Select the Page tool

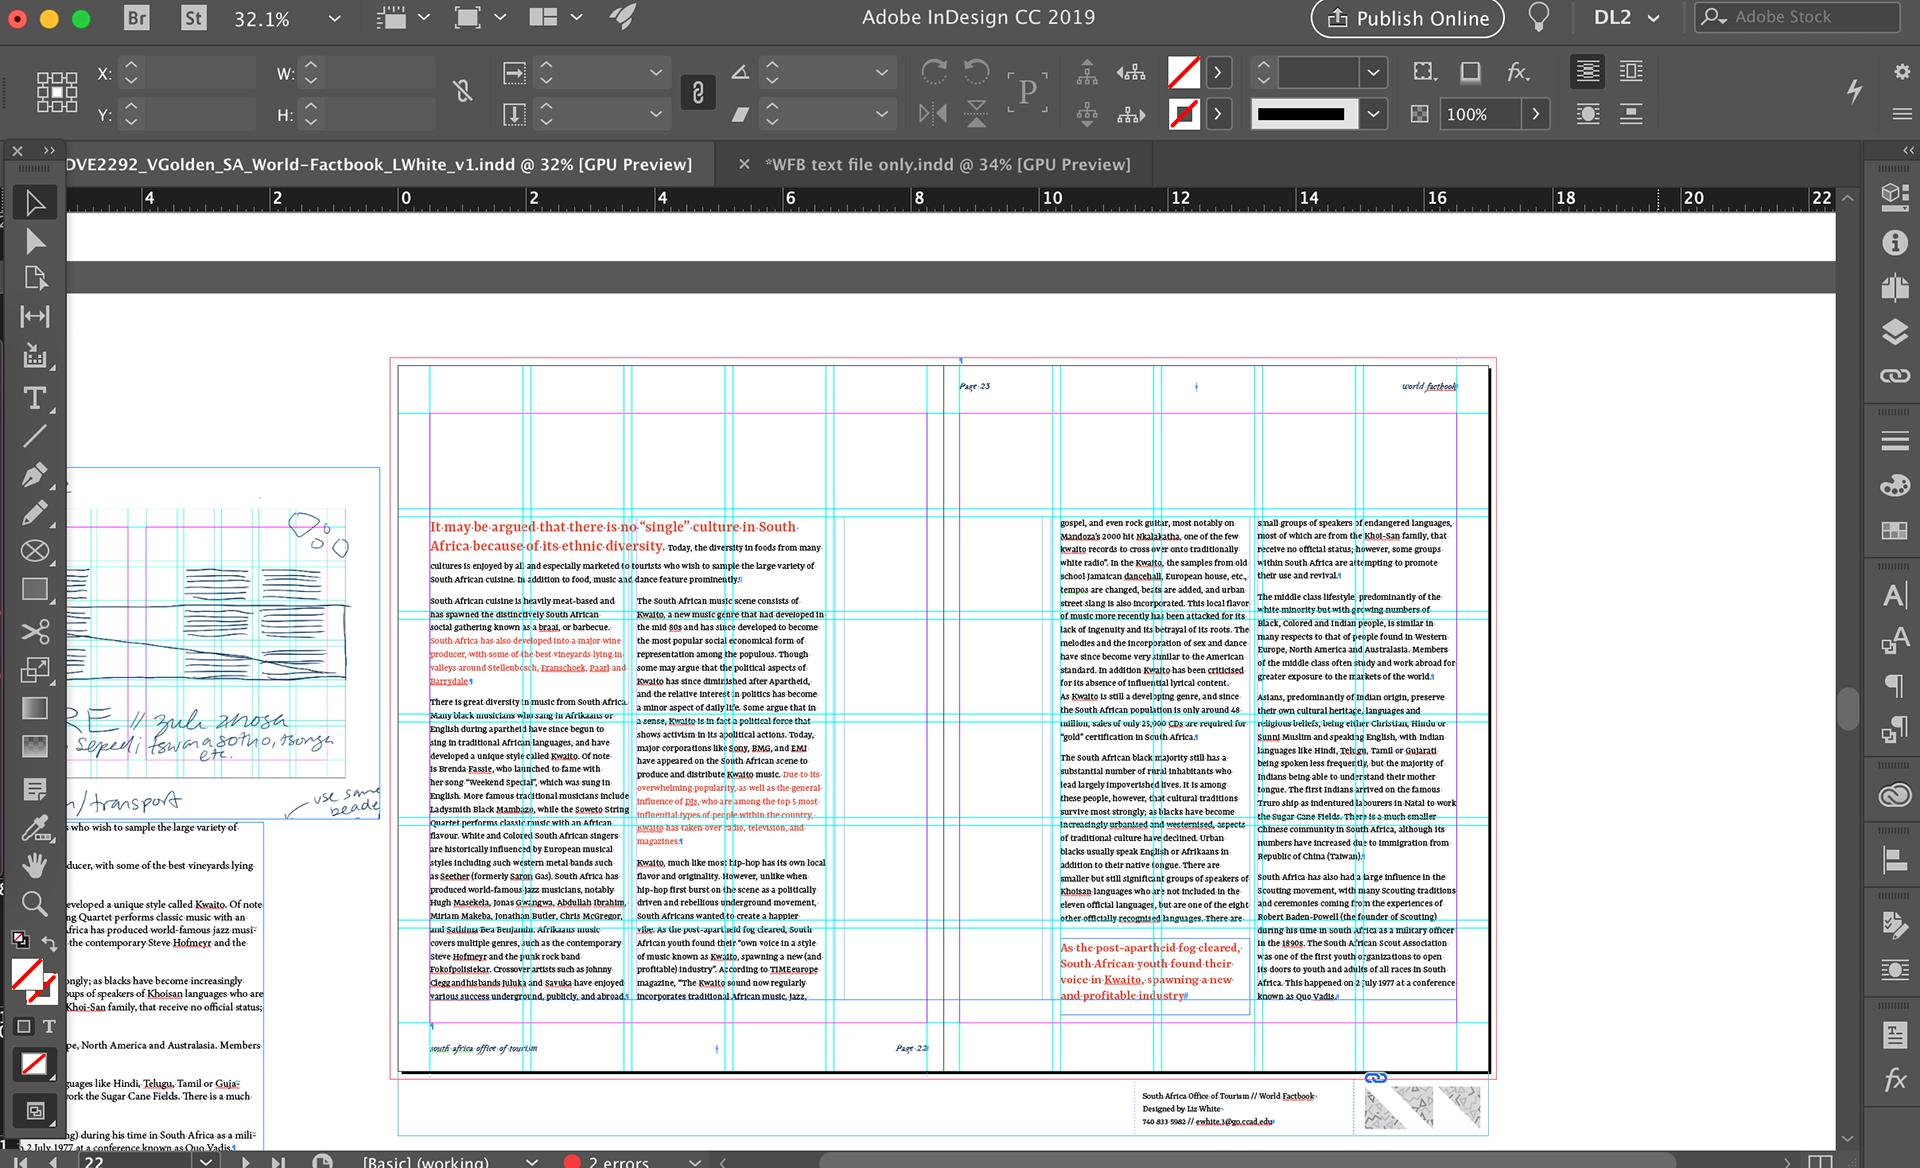(34, 278)
